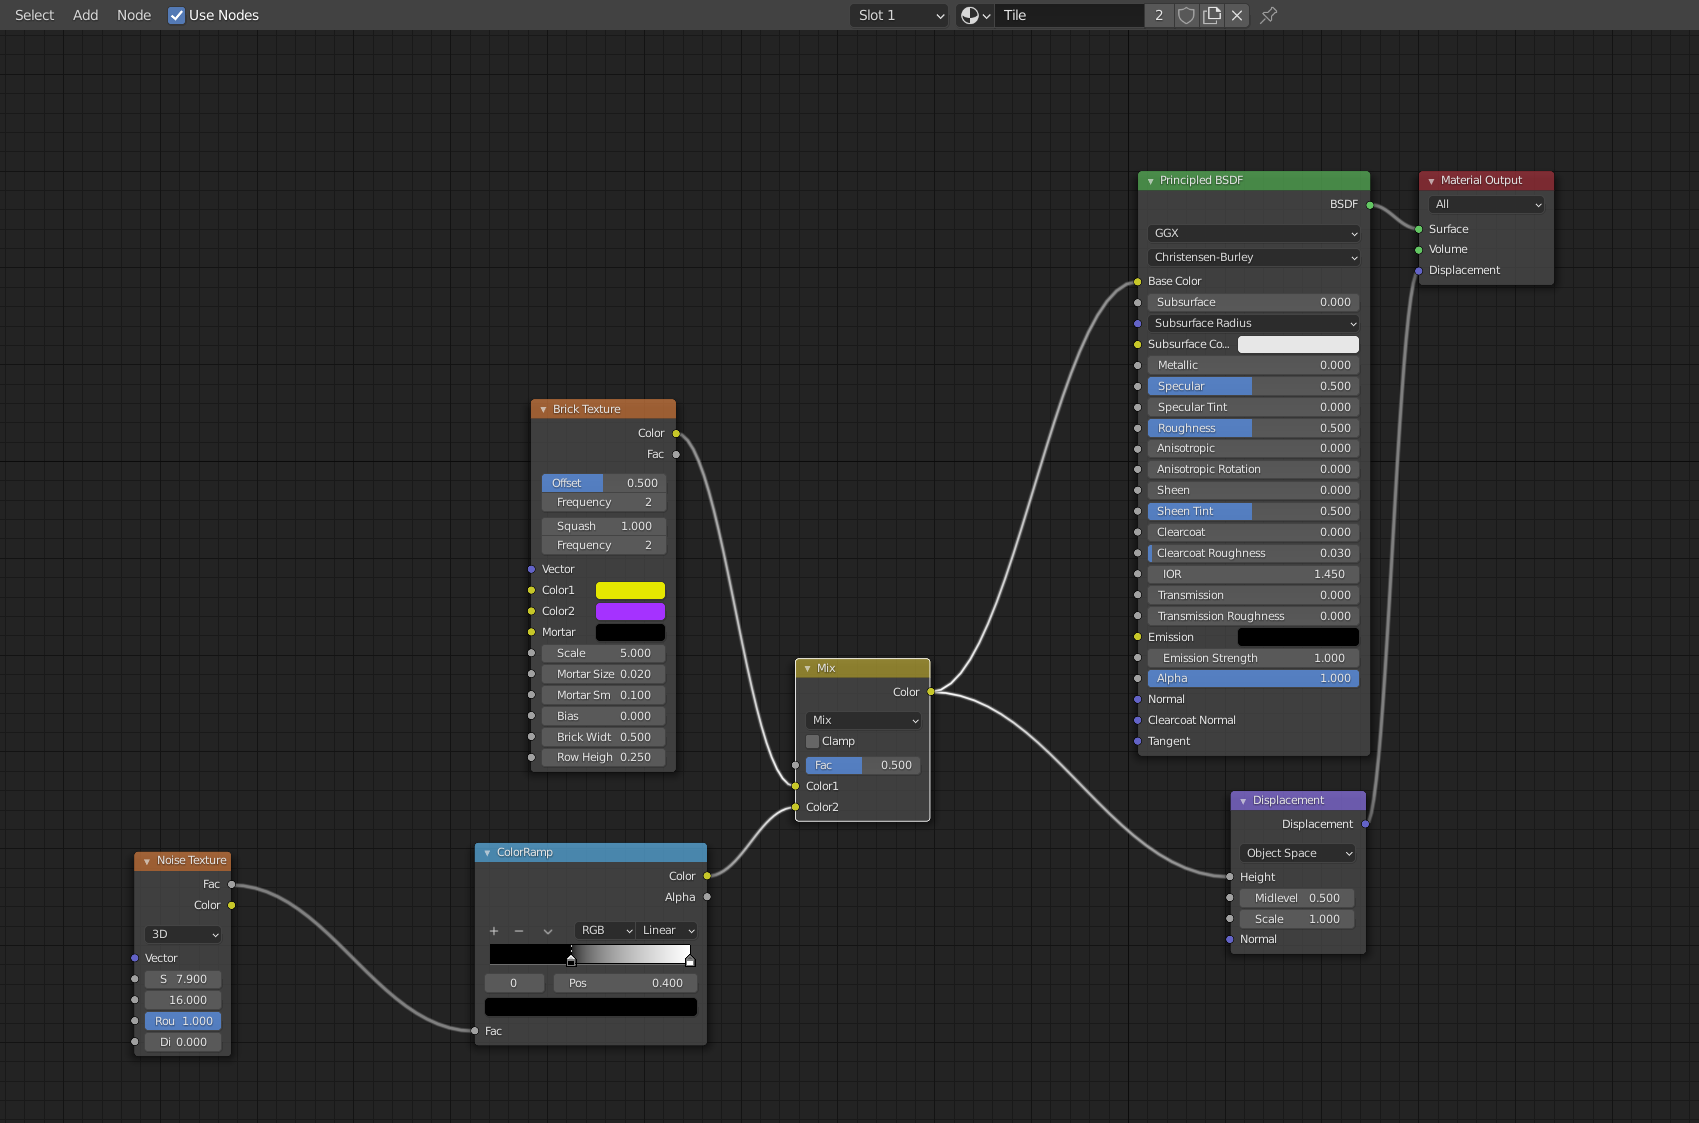Screen dimensions: 1699x1123
Task: Open Material Output target All dropdown
Action: click(1487, 204)
